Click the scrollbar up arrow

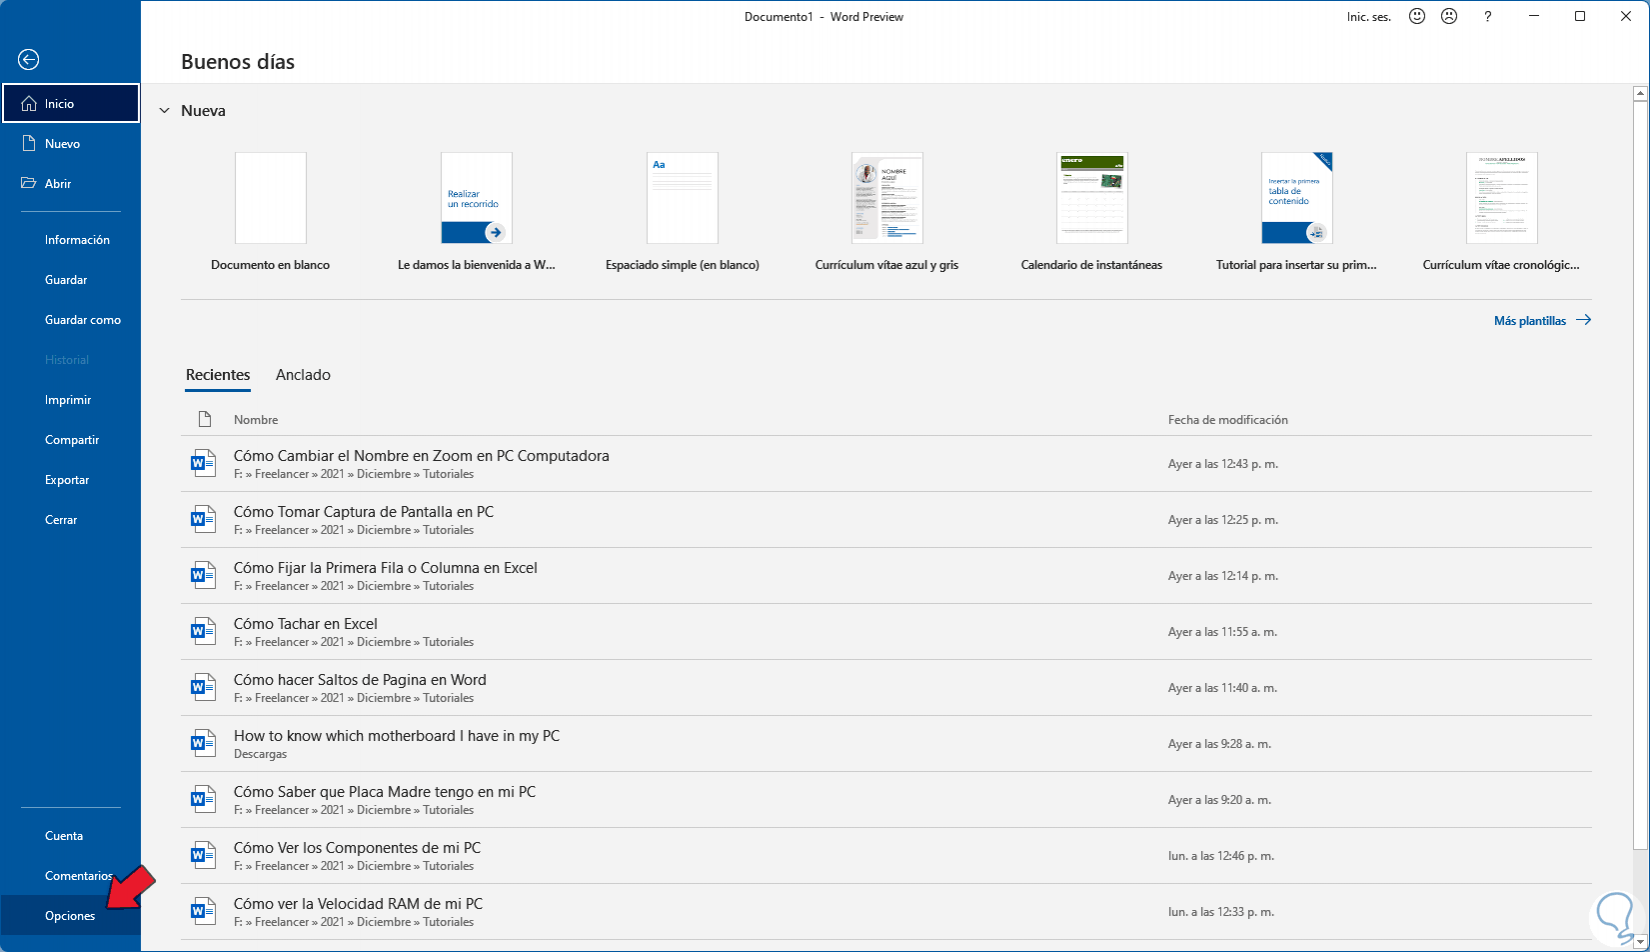1640,94
